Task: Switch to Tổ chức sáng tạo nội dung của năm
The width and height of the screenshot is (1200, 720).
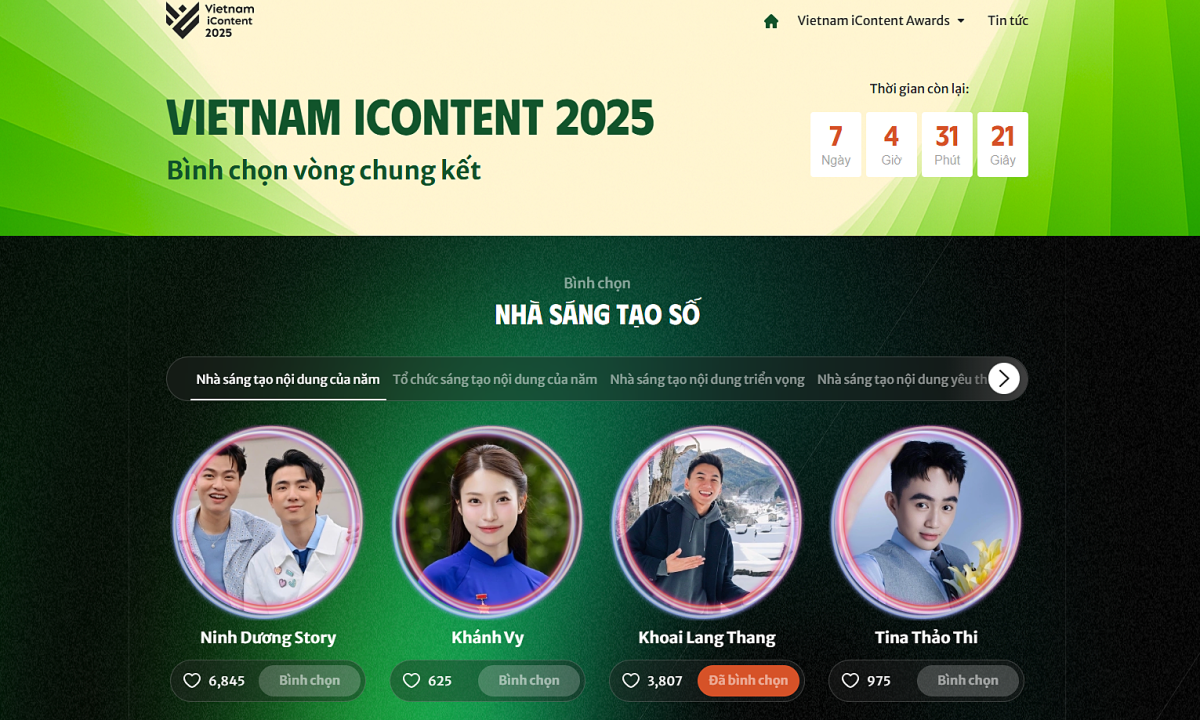Action: point(495,379)
